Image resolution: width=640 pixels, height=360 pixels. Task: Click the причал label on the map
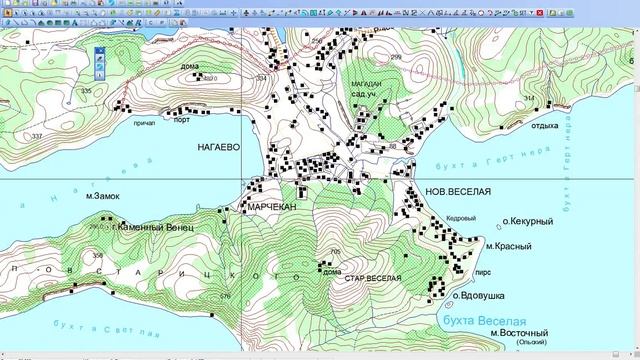(144, 123)
